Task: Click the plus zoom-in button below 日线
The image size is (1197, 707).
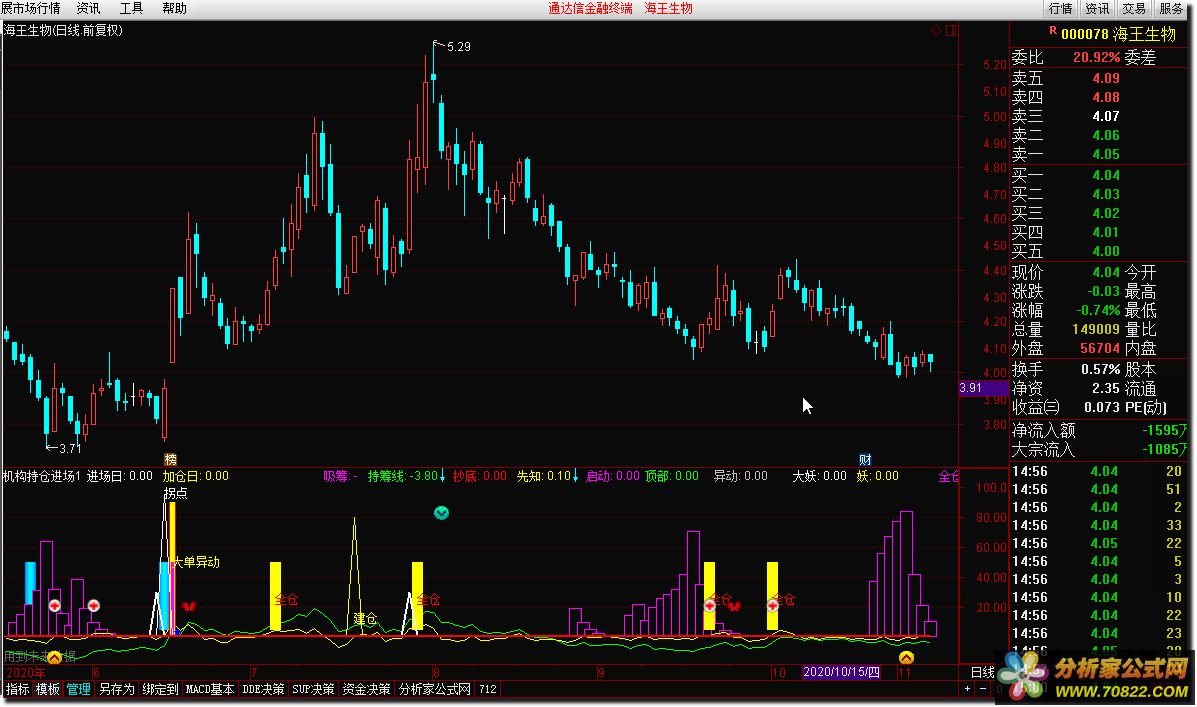Action: click(x=967, y=689)
